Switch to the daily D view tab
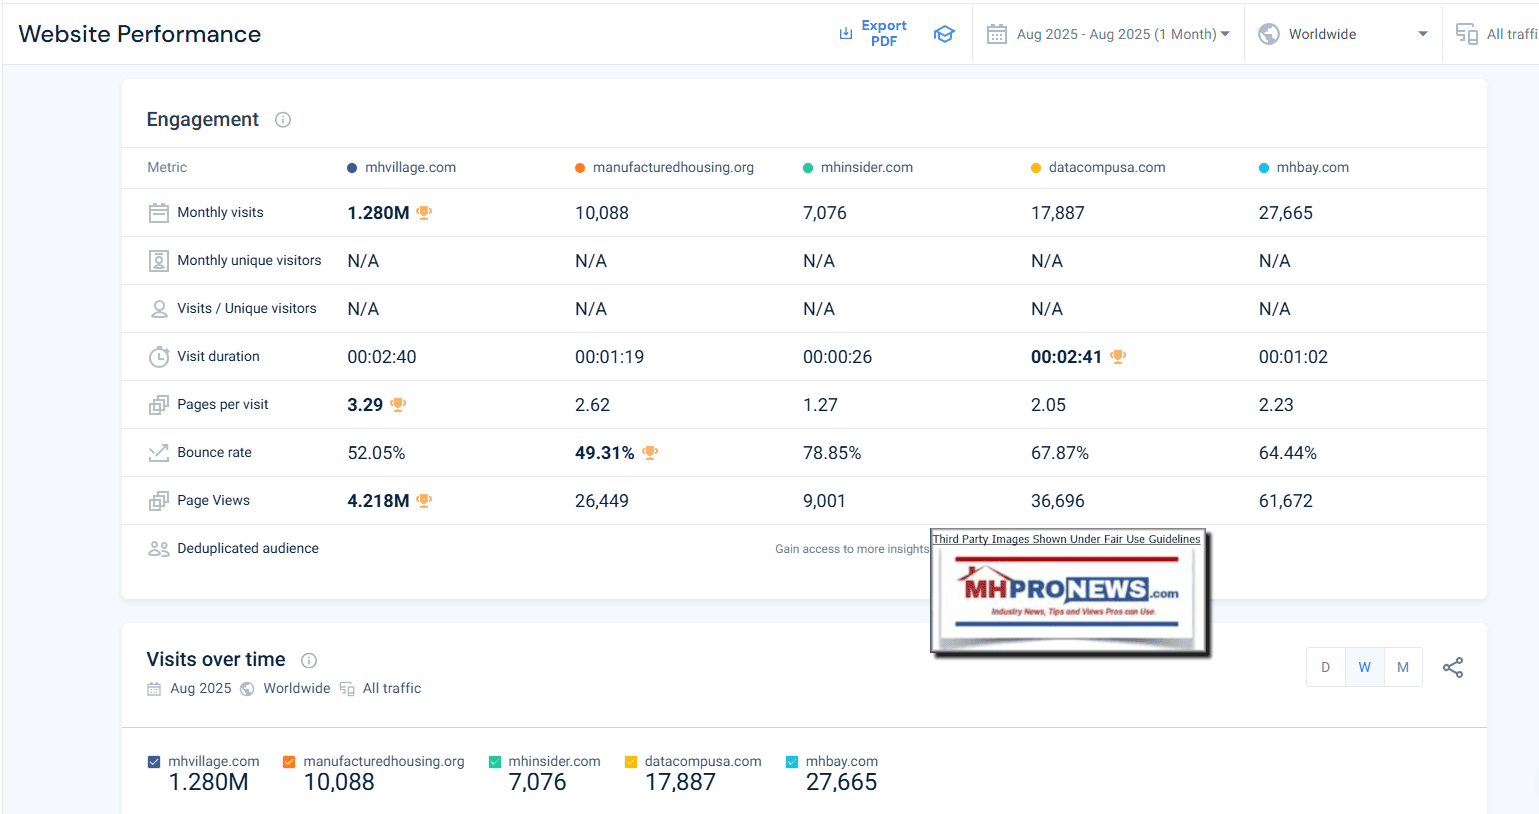 [1325, 668]
